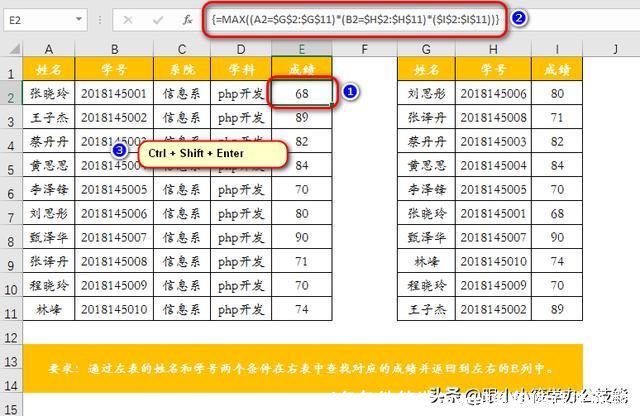
Task: Click header cell C1 系院
Action: click(x=182, y=69)
